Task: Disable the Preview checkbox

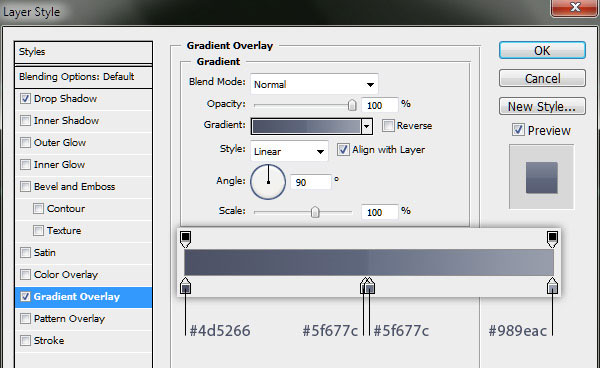Action: click(518, 130)
